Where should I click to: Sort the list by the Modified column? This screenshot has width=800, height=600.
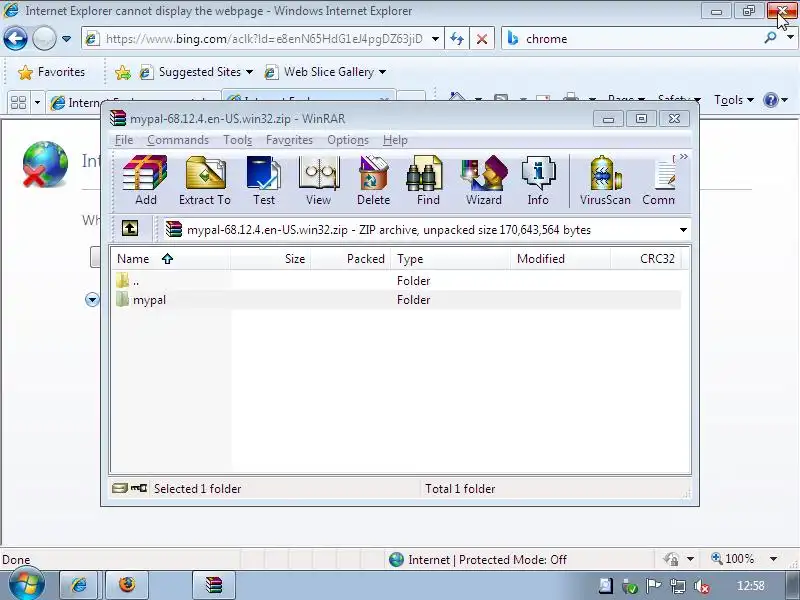560,259
